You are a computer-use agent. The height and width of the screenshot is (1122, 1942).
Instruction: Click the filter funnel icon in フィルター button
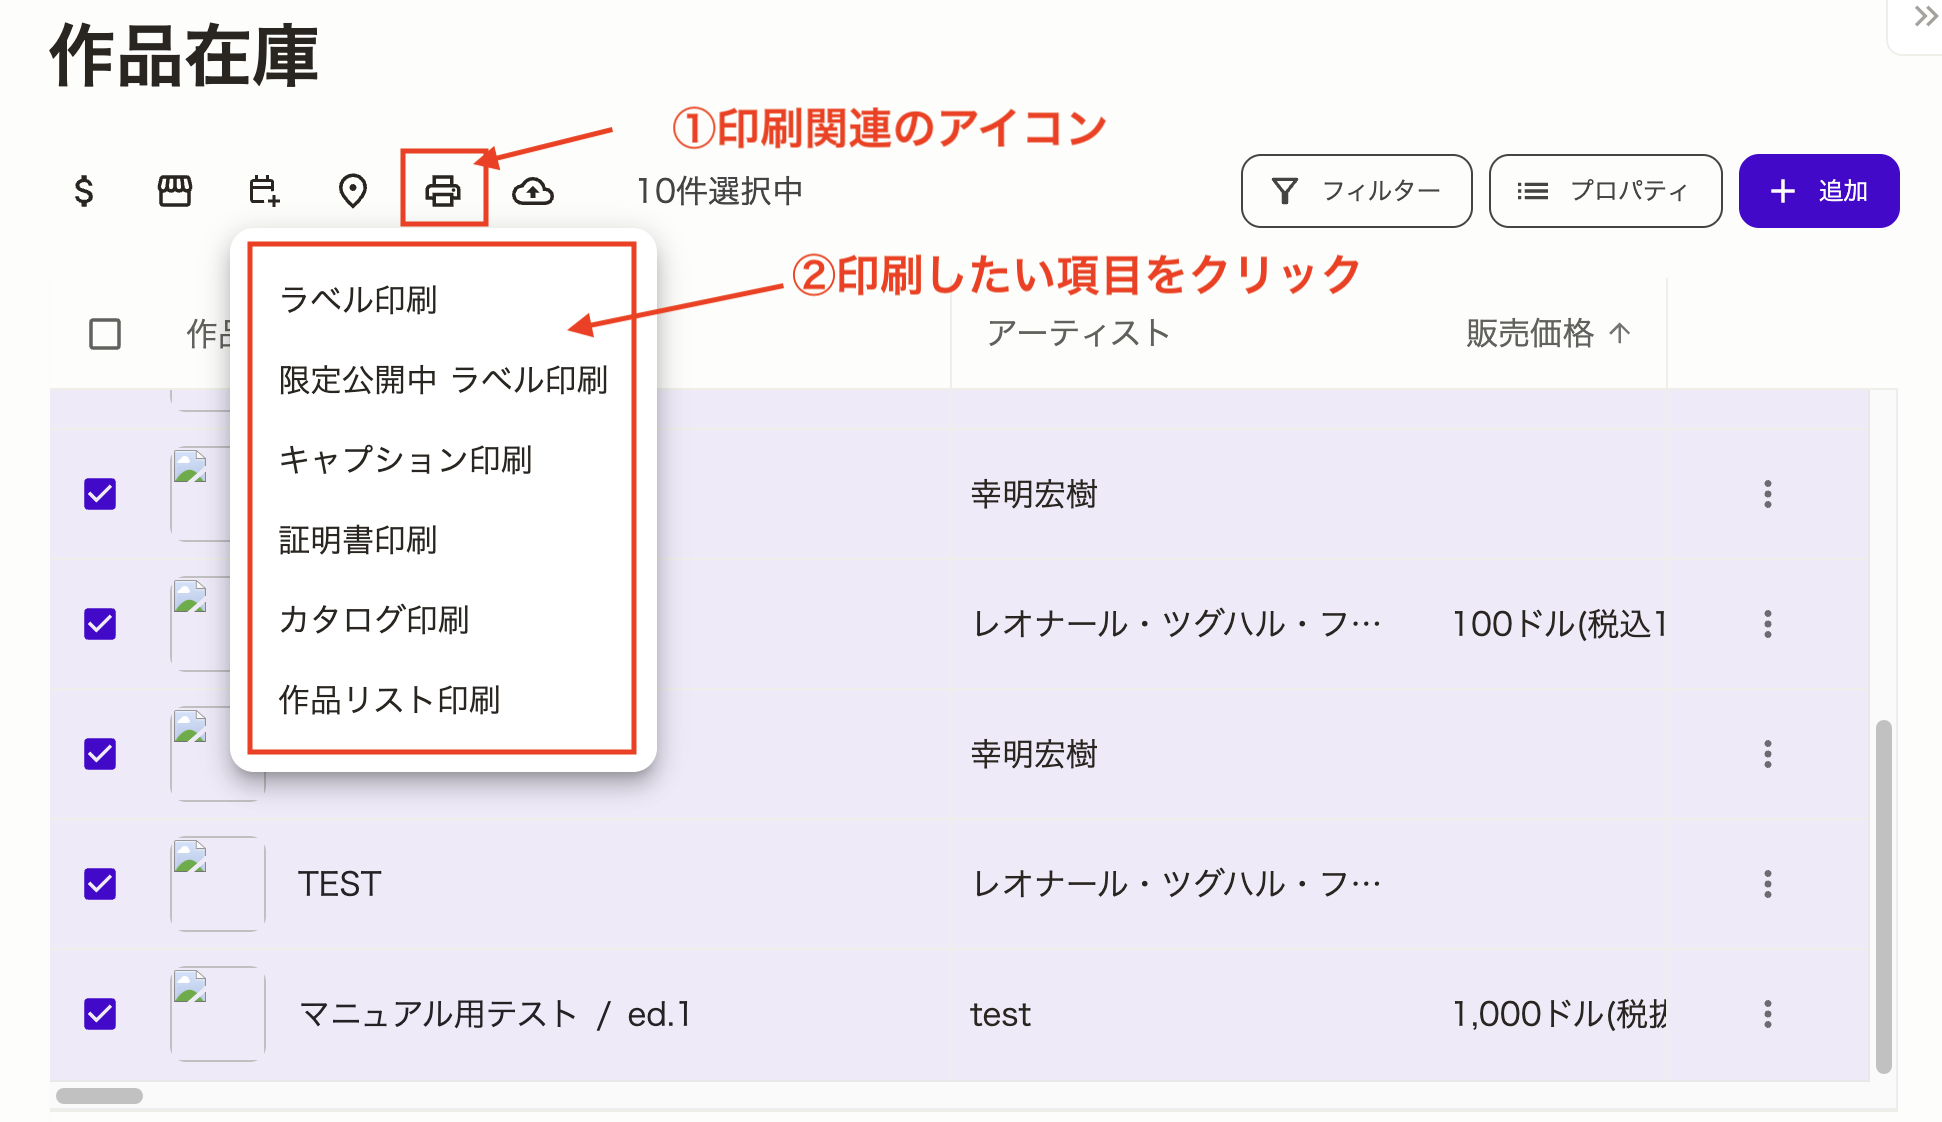1288,190
